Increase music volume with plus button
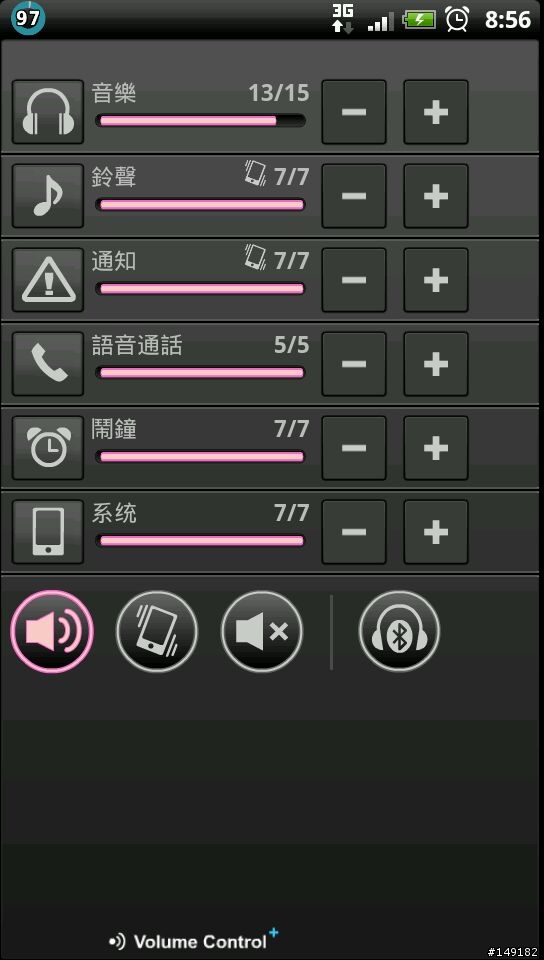 [x=436, y=112]
